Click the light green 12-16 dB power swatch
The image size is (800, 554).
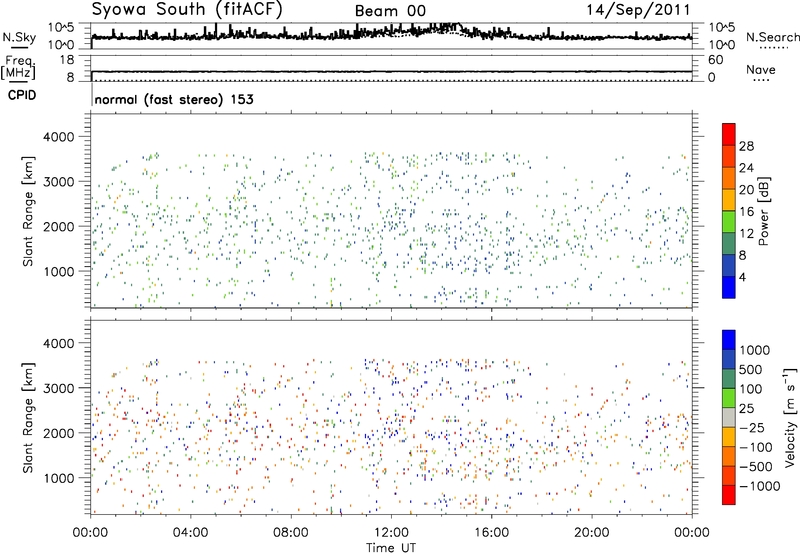pos(729,222)
